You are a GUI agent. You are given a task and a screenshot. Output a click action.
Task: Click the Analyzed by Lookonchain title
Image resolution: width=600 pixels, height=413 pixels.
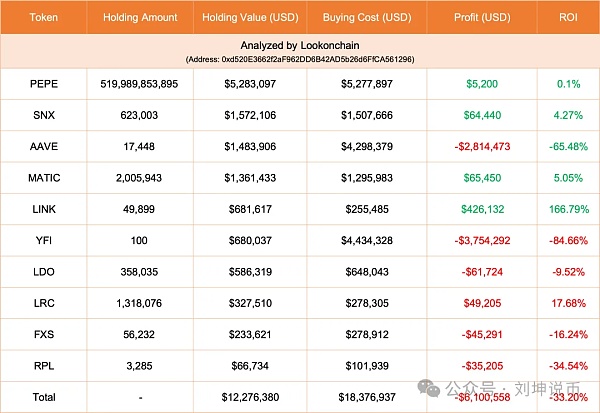click(300, 46)
